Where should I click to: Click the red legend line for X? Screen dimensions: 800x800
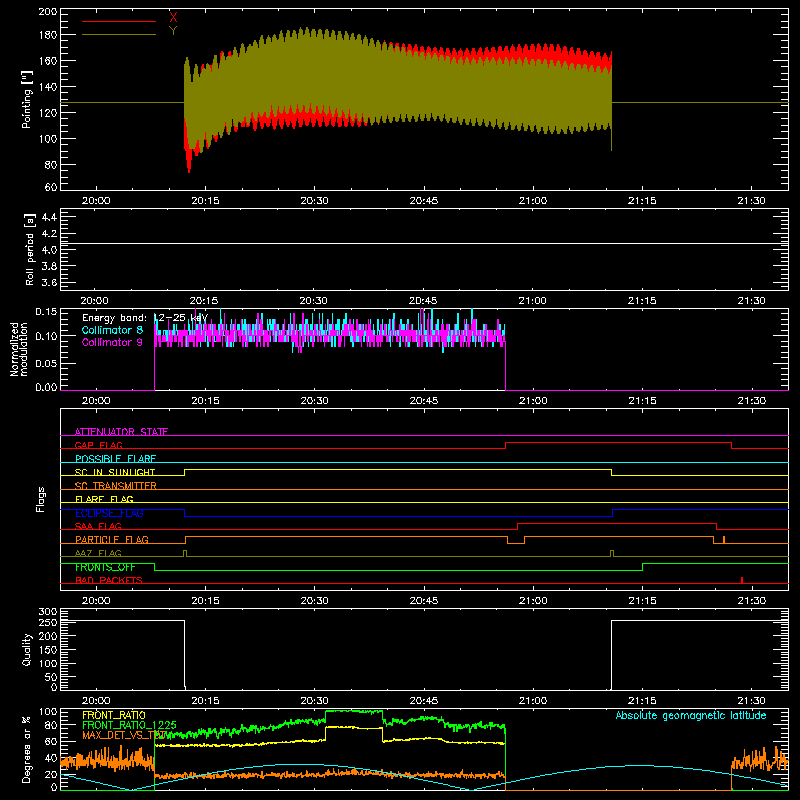coord(119,21)
